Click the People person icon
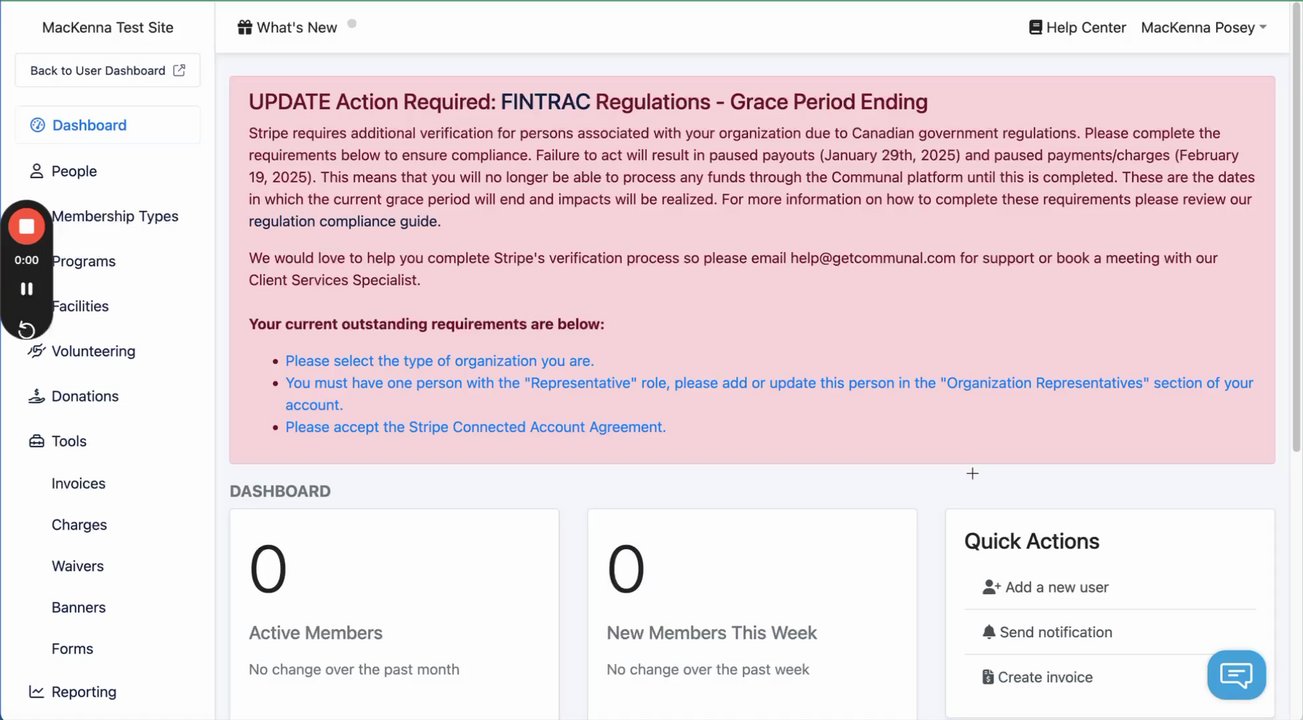Image resolution: width=1303 pixels, height=720 pixels. click(x=37, y=171)
